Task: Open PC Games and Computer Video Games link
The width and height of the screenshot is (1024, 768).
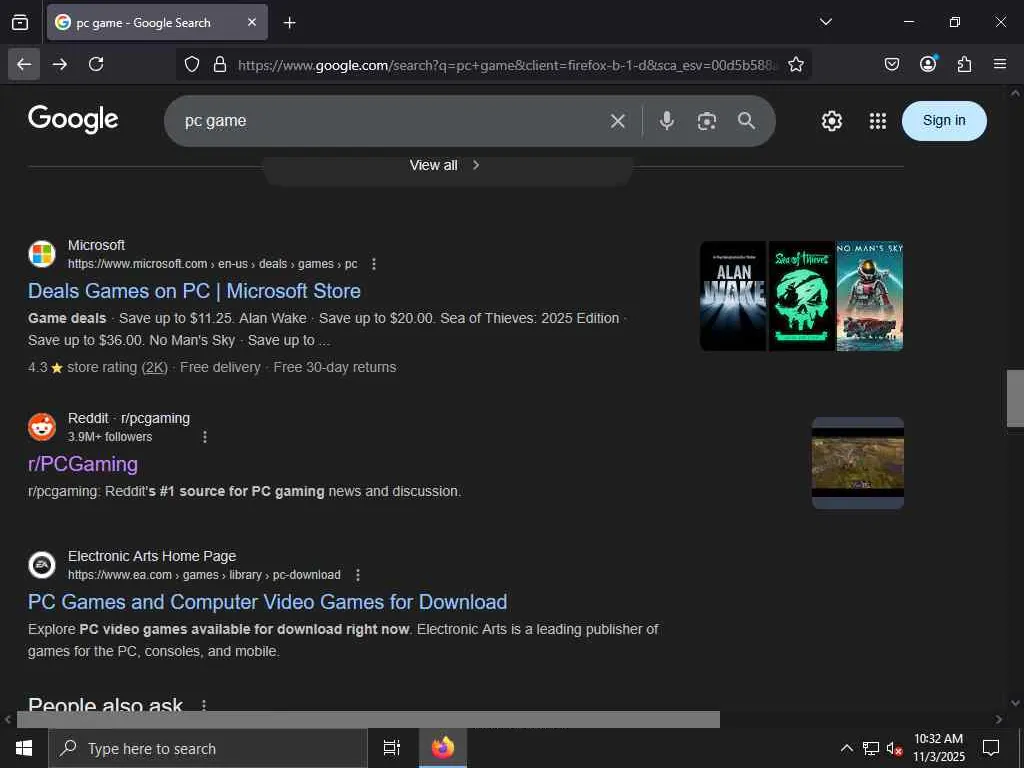Action: tap(268, 601)
